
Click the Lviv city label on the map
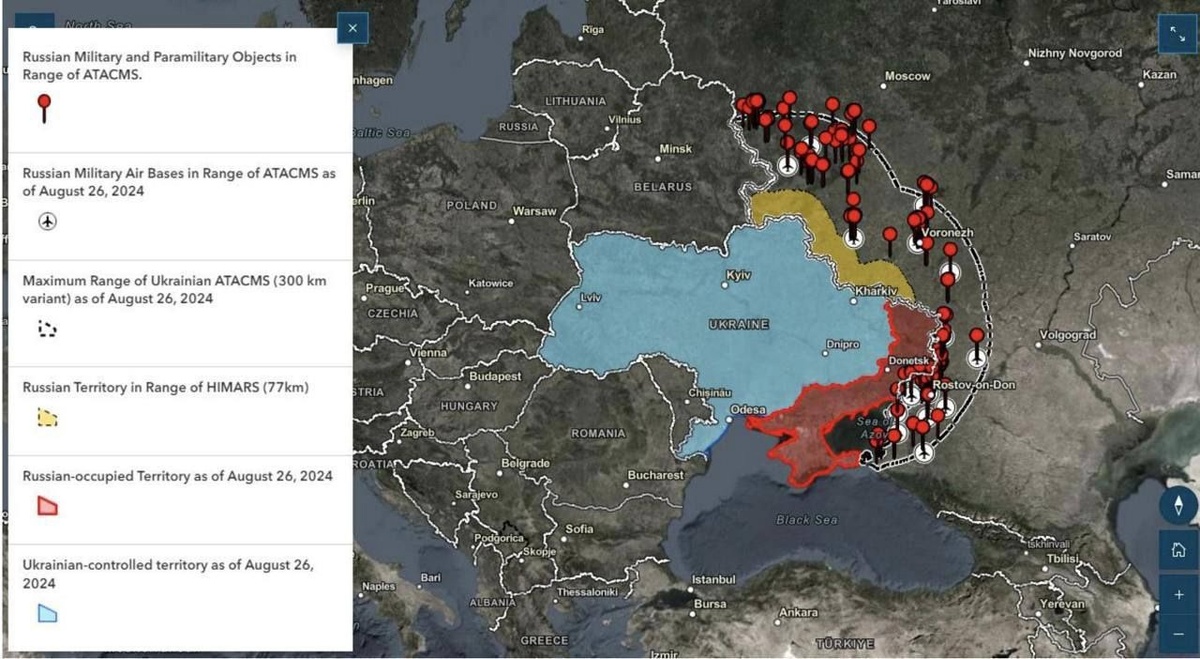[x=592, y=298]
